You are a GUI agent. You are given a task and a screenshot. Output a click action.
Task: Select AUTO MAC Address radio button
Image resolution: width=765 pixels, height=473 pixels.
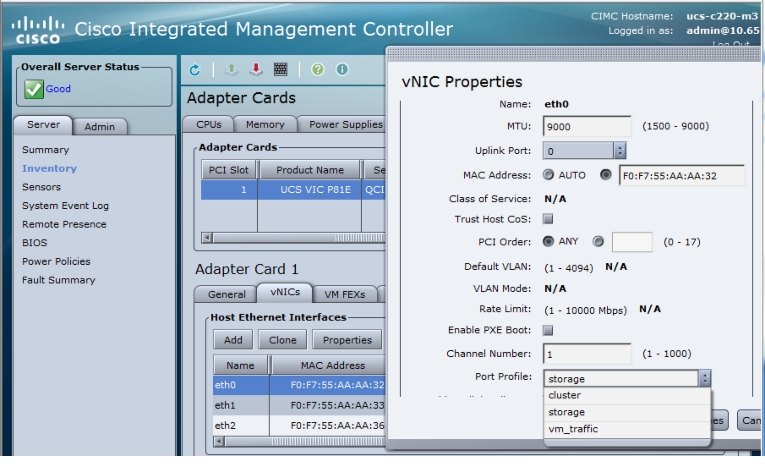548,175
